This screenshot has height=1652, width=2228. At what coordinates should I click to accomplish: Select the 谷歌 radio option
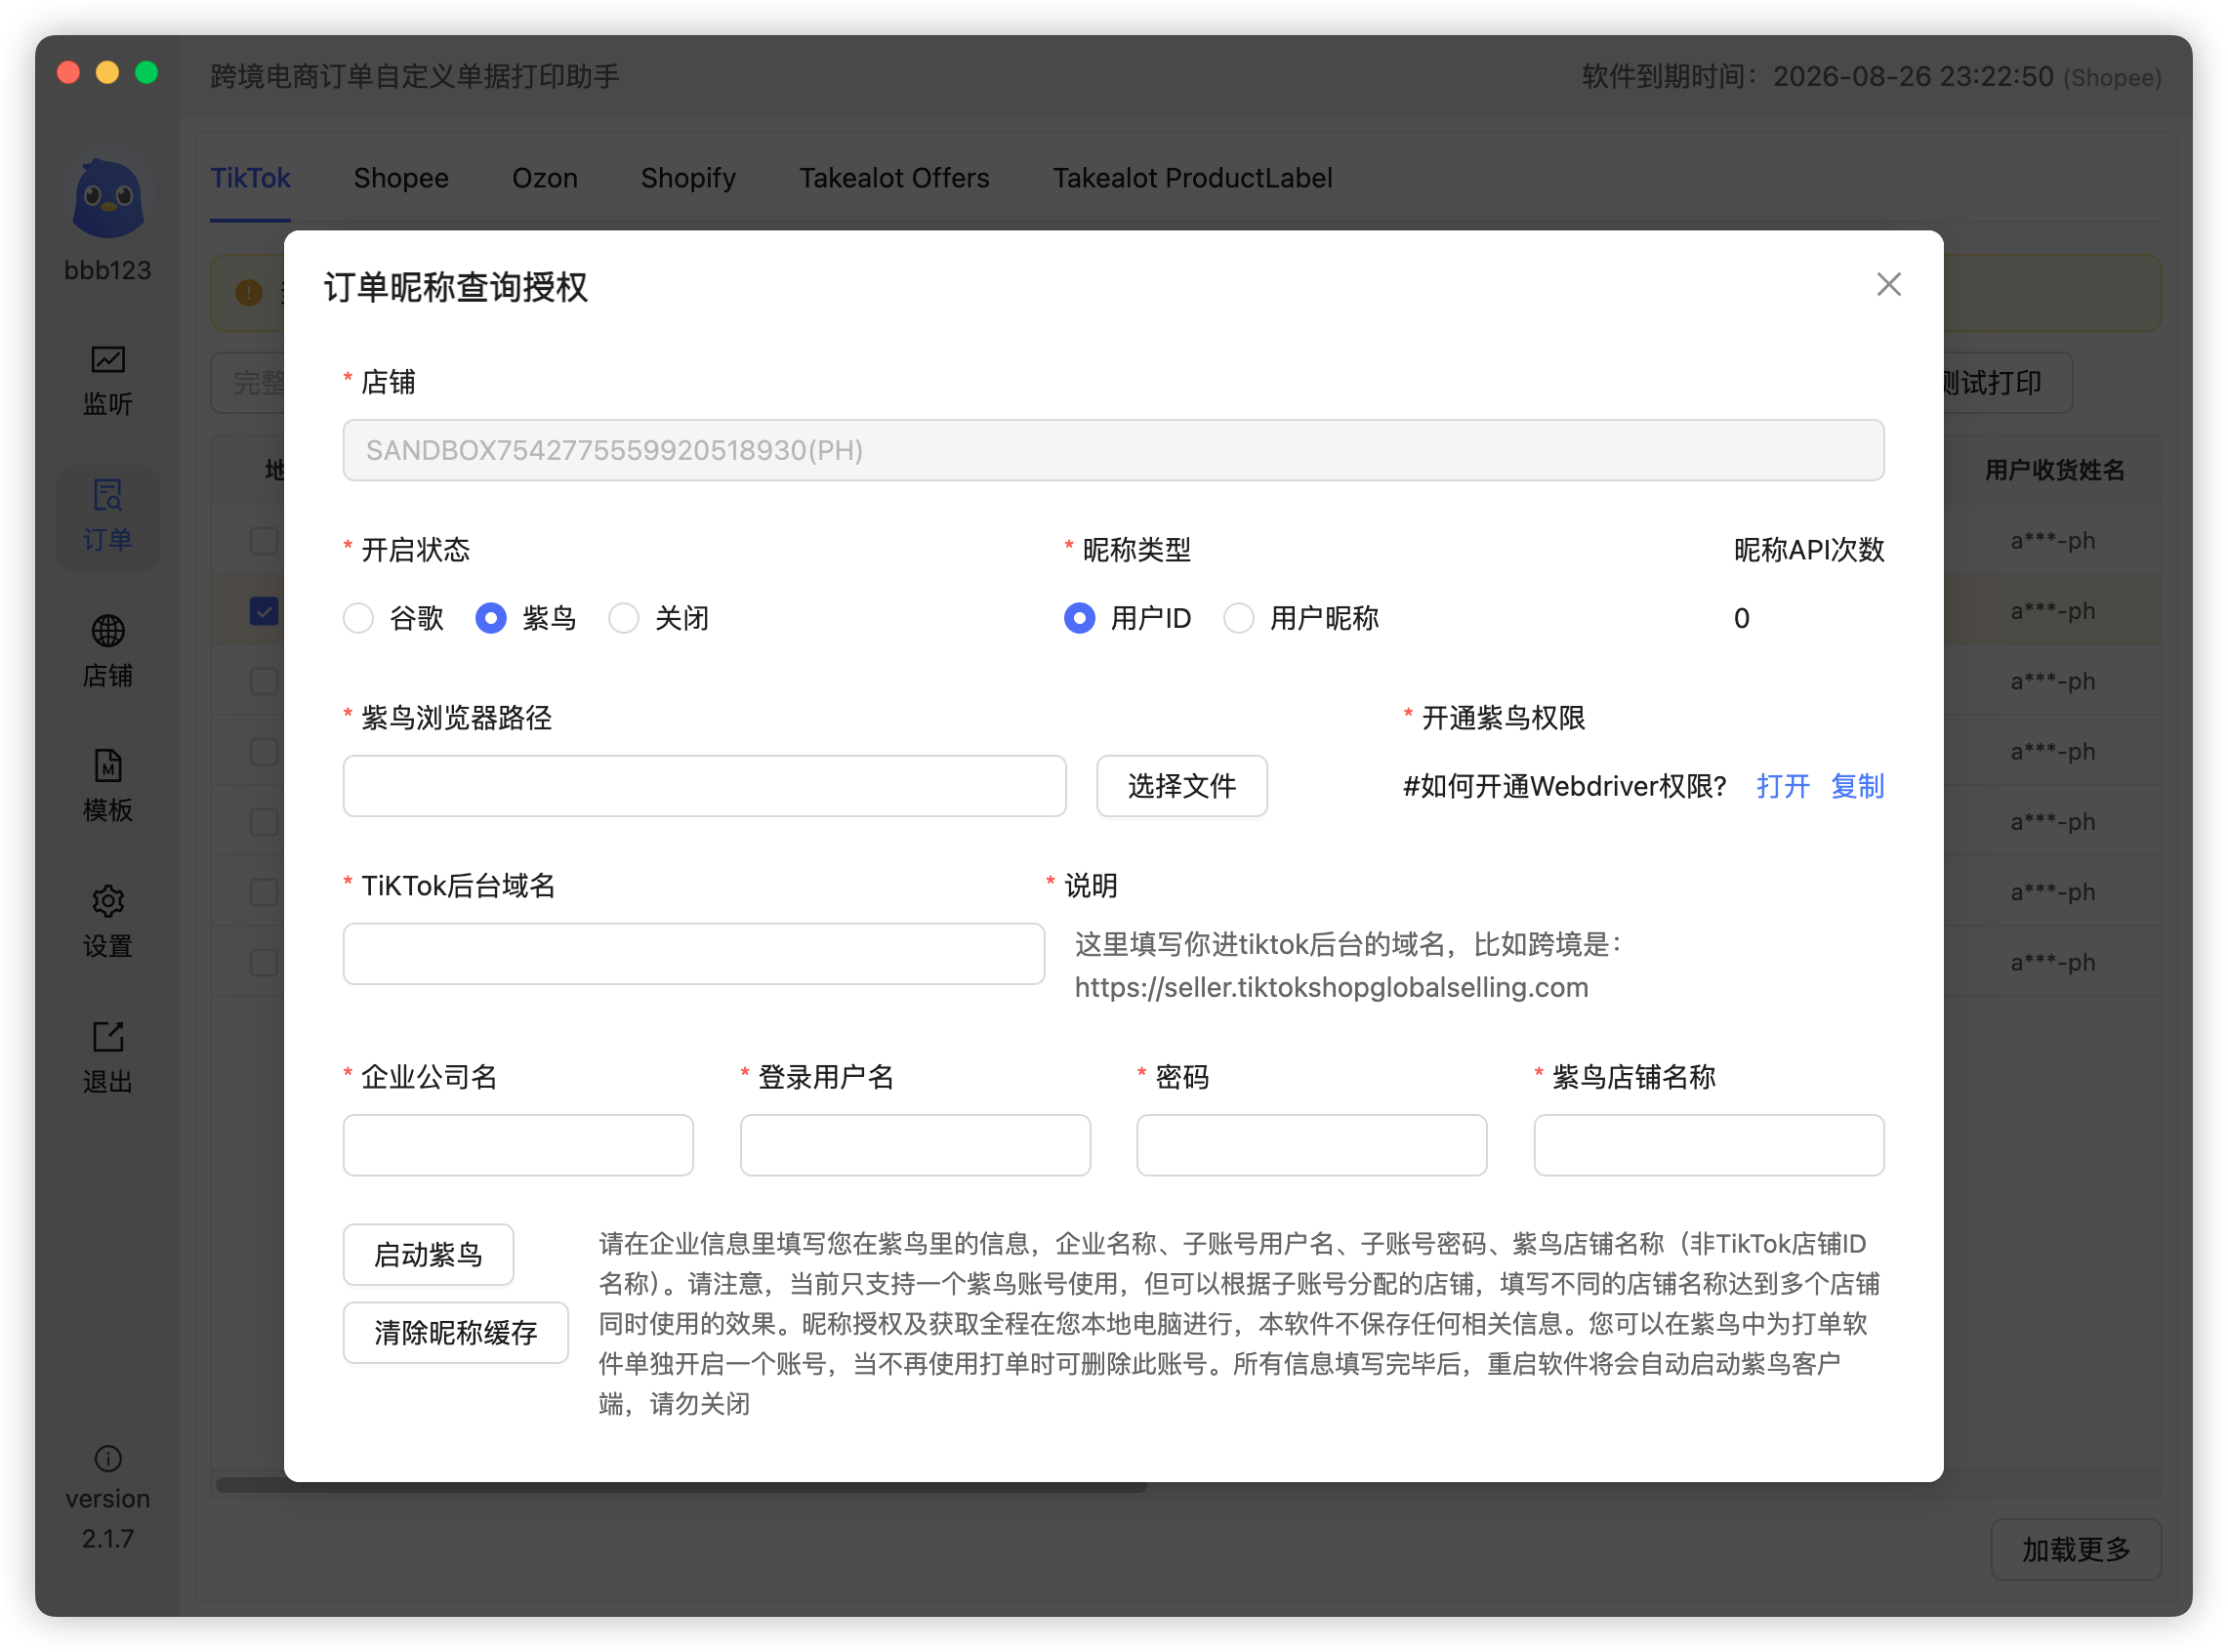(x=358, y=618)
